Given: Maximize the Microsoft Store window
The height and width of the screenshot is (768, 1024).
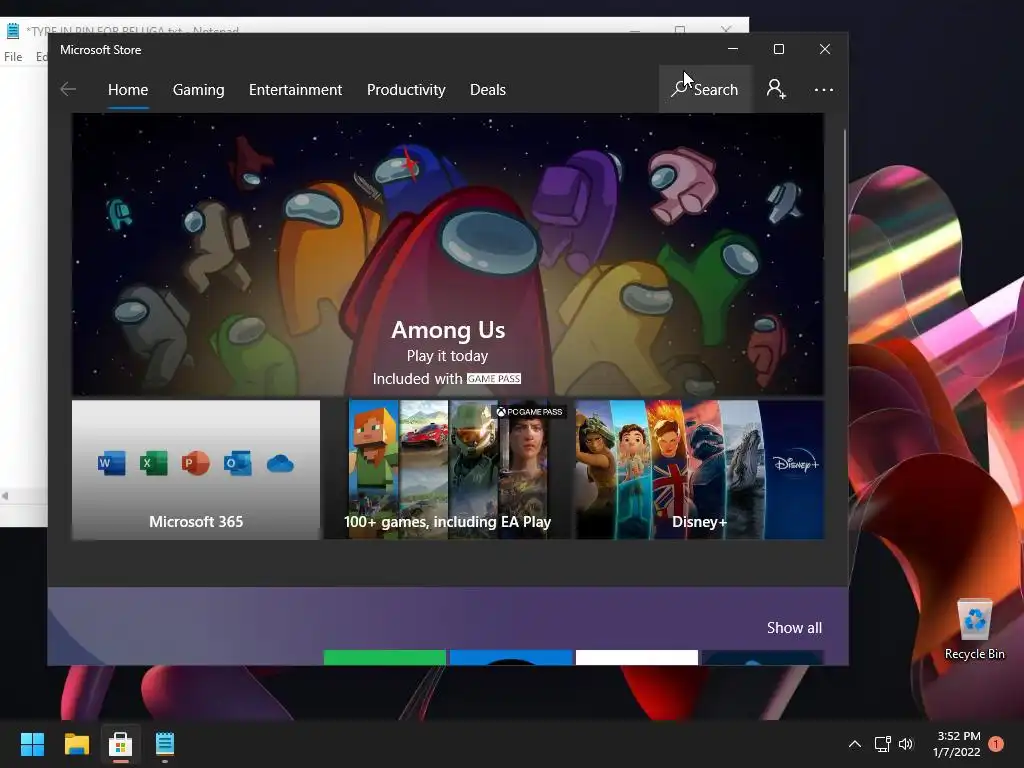Looking at the screenshot, I should (778, 49).
